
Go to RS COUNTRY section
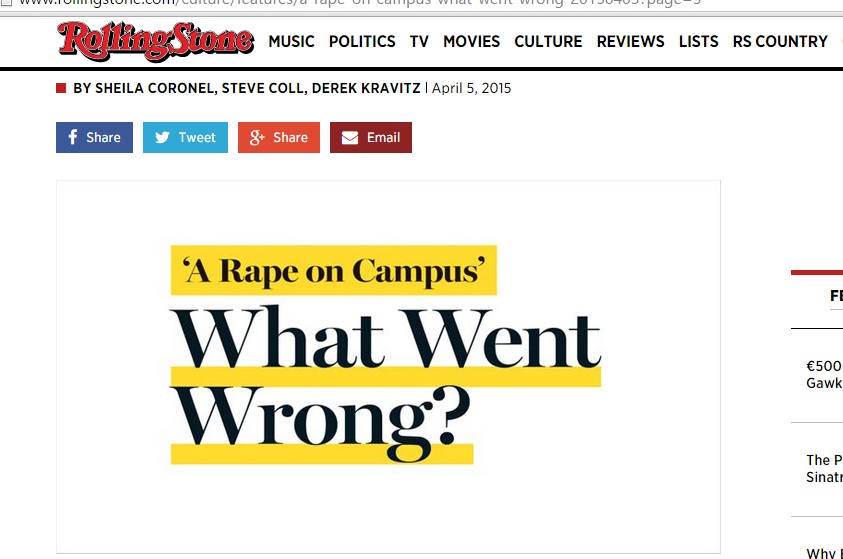(780, 42)
